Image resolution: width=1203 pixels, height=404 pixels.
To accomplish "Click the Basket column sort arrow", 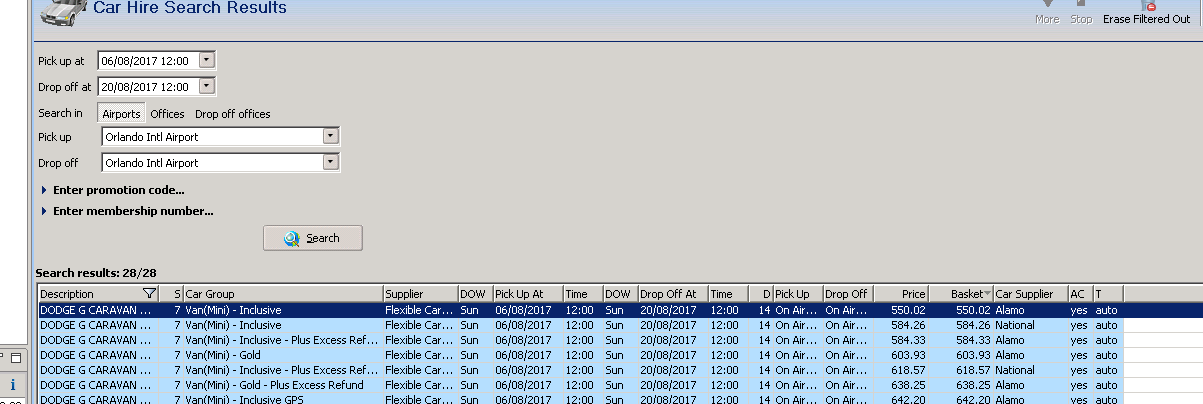I will (x=988, y=294).
